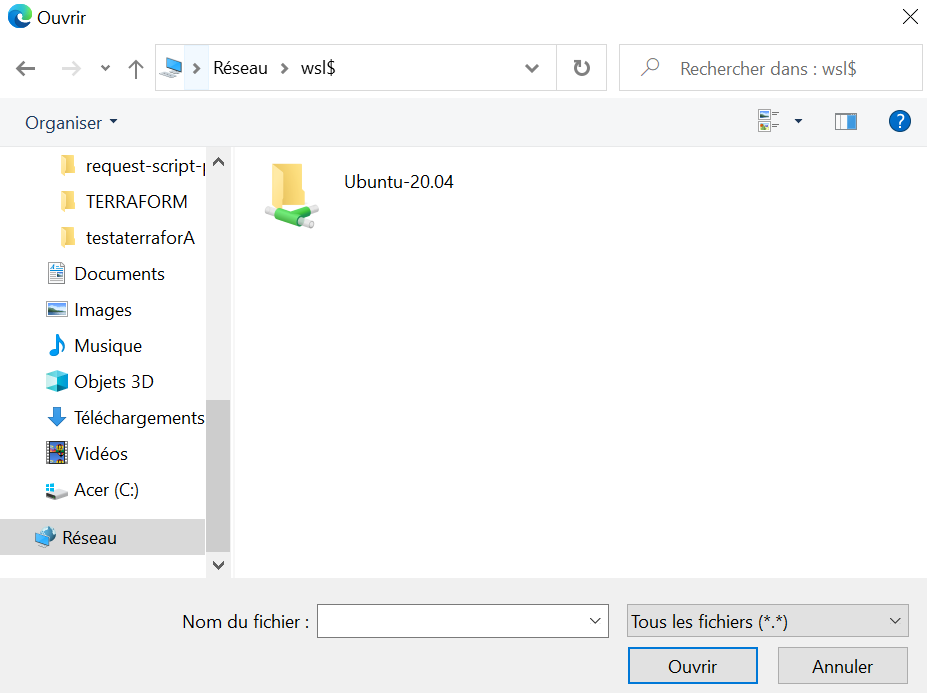Viewport: 927px width, 693px height.
Task: Open Images in the sidebar
Action: [90, 310]
